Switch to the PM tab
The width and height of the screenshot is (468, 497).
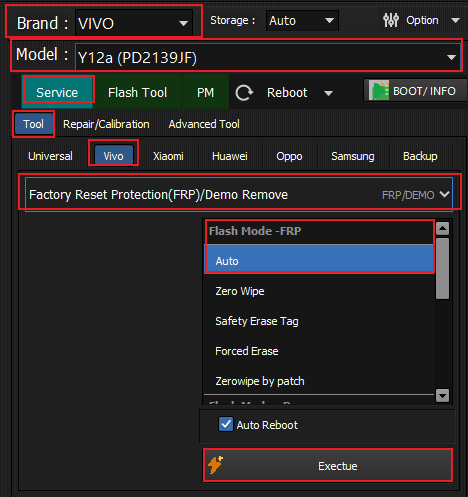[205, 92]
